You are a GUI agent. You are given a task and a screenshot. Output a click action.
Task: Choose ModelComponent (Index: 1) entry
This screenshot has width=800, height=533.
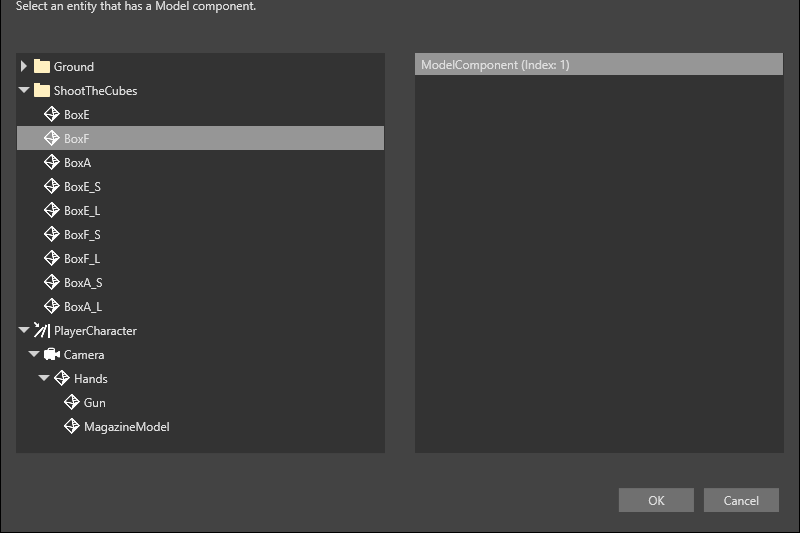(x=598, y=64)
